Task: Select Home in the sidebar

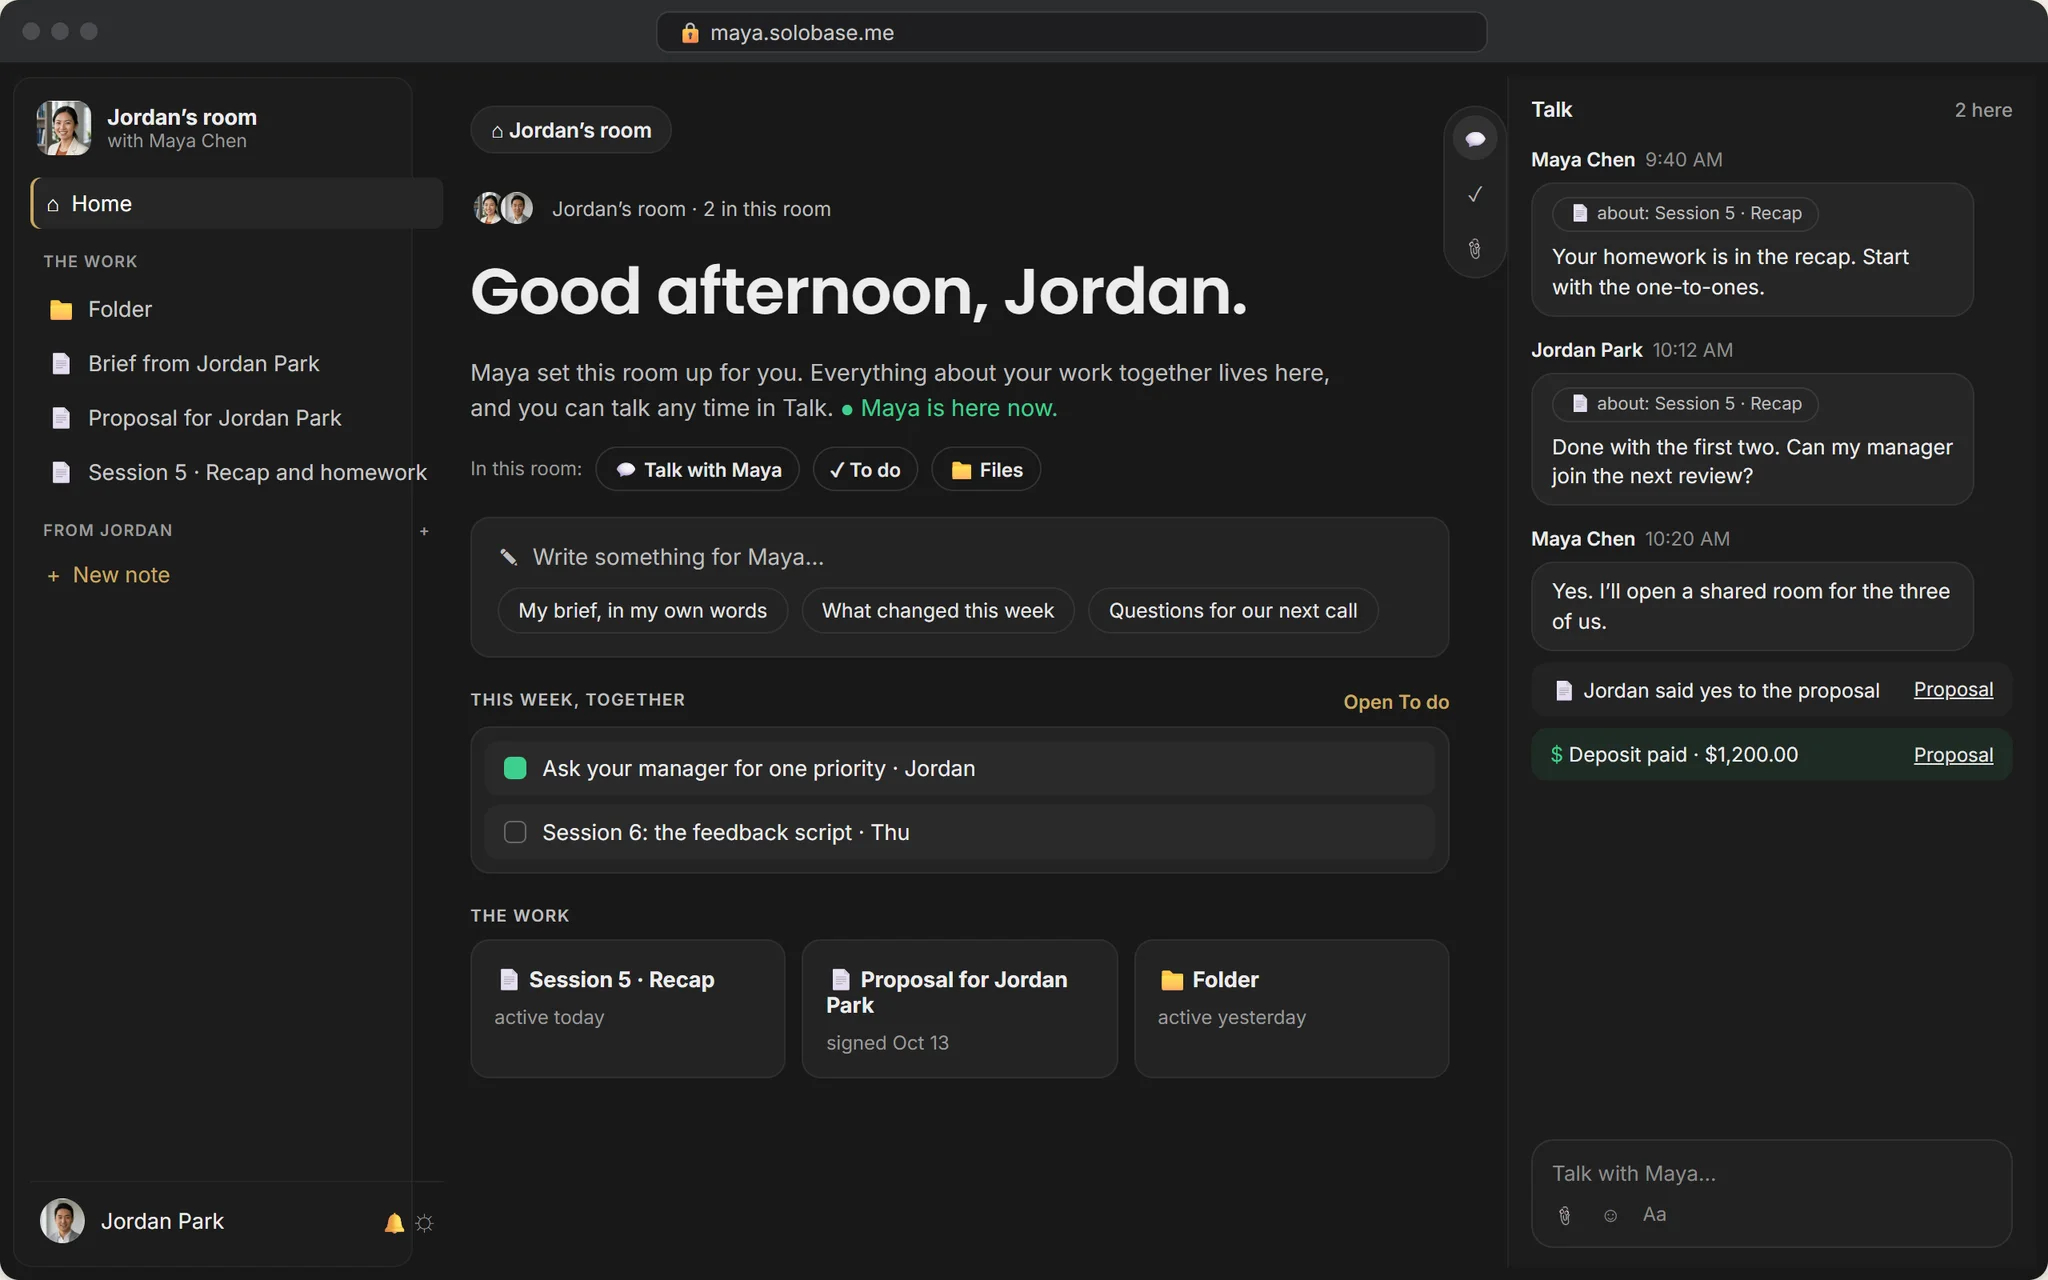Action: pos(237,204)
